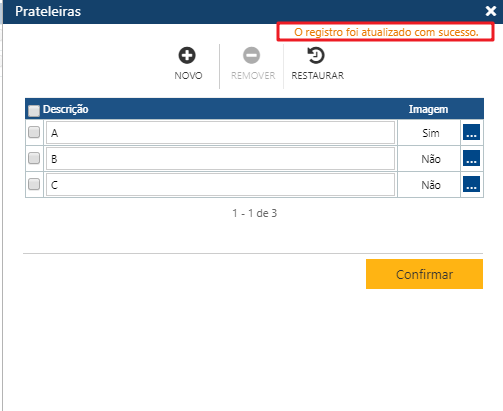Open image options for row A
This screenshot has width=503, height=411.
[x=471, y=132]
